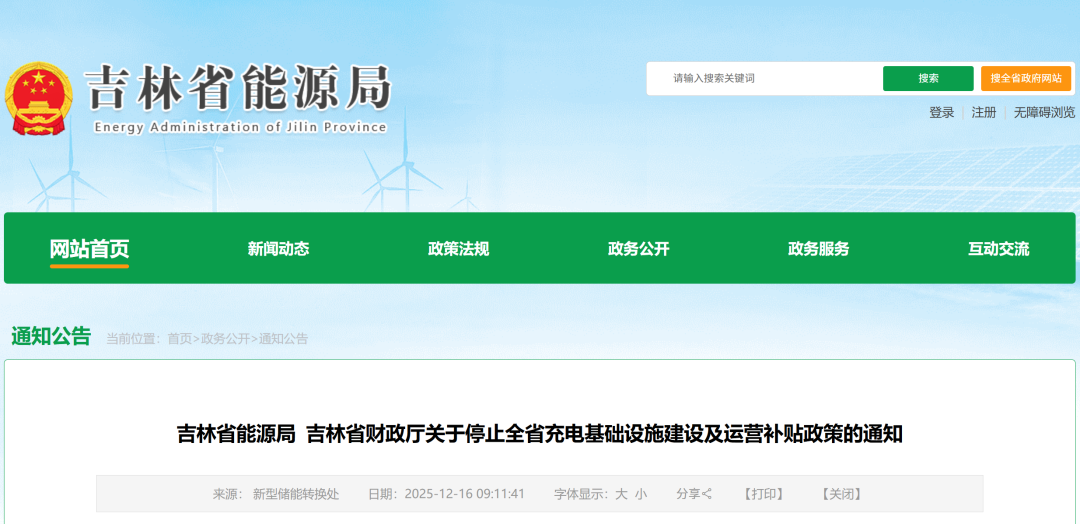Go to 网站首页 in navigation bar
This screenshot has height=524, width=1080.
pos(90,249)
